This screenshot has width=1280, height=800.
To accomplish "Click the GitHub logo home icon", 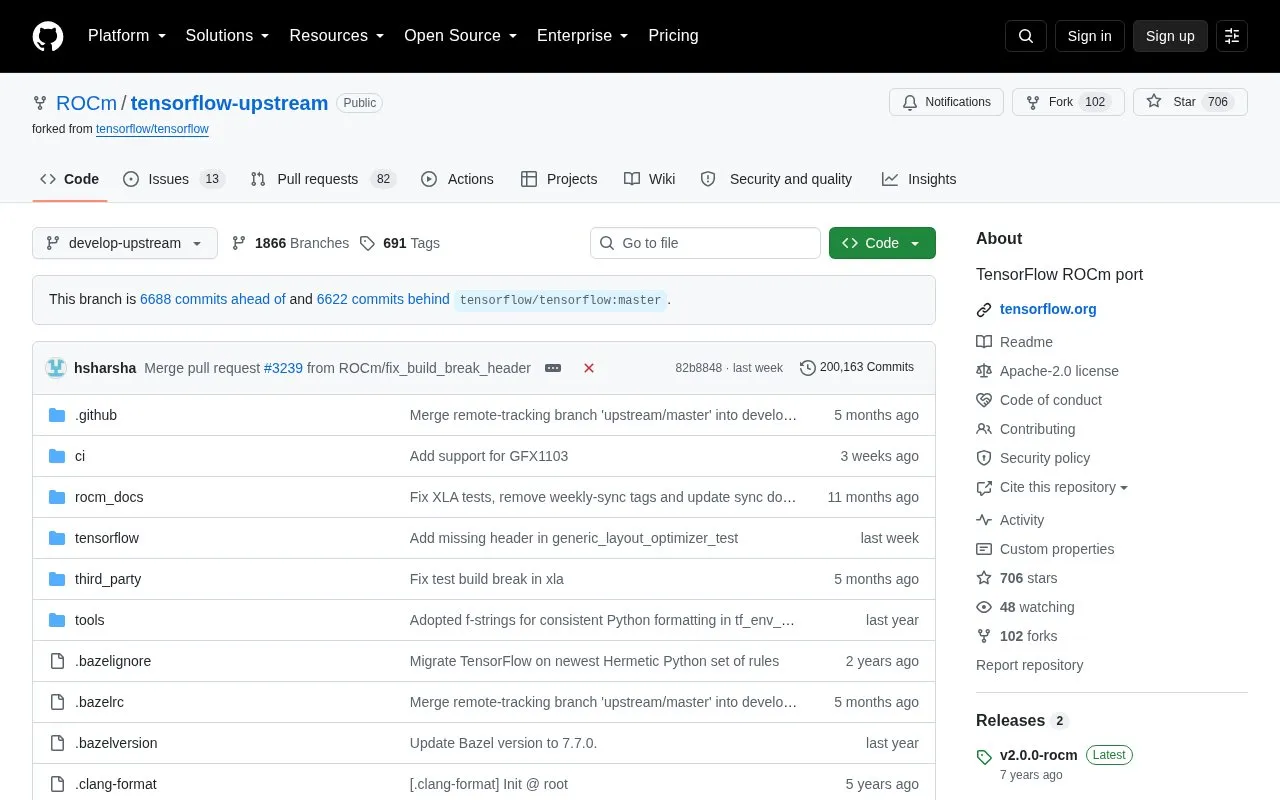I will [x=48, y=36].
